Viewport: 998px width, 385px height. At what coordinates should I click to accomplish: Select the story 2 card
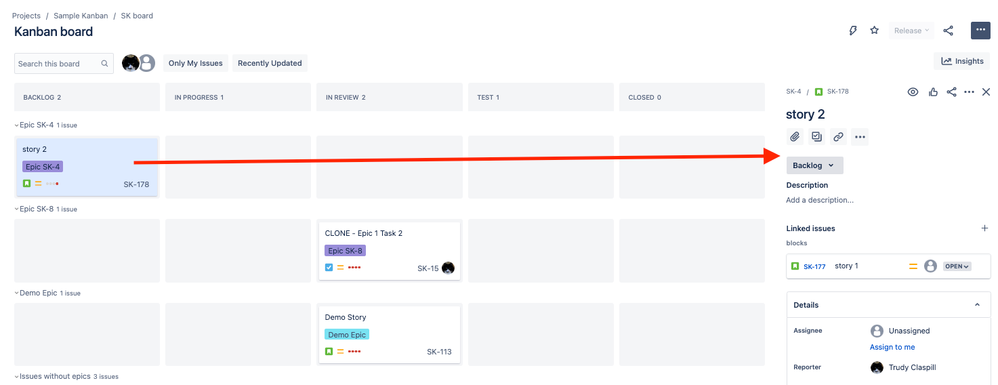click(x=87, y=167)
